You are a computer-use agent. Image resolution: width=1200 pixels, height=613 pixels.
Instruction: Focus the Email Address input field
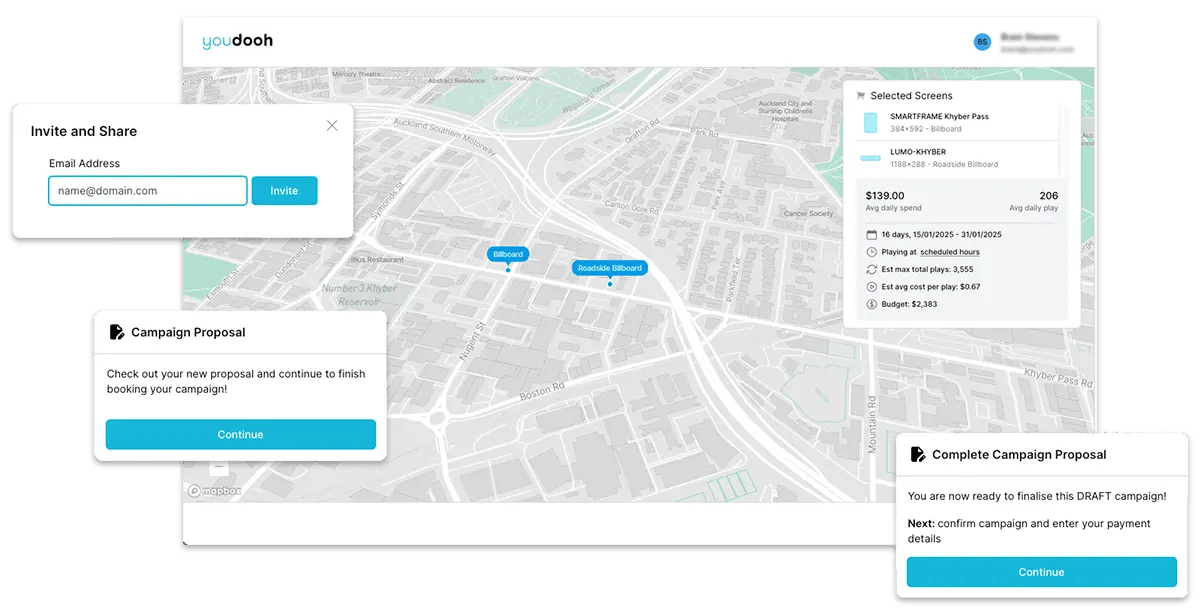(147, 191)
